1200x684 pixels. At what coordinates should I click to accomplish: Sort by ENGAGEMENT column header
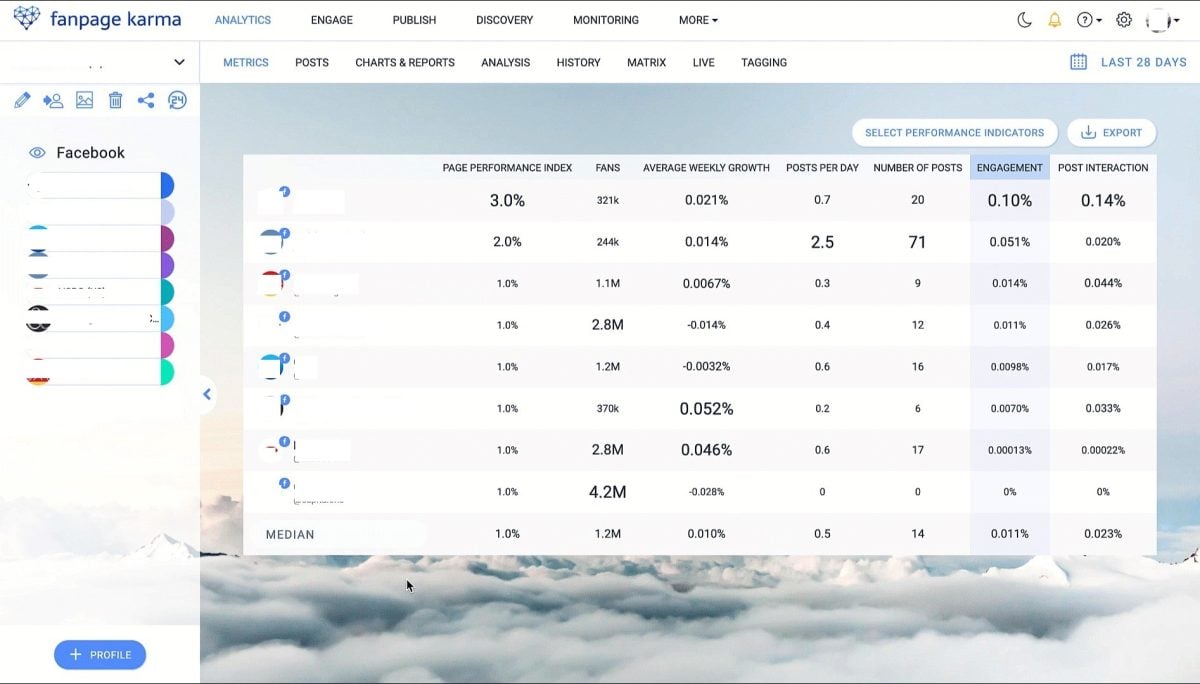click(x=1009, y=168)
